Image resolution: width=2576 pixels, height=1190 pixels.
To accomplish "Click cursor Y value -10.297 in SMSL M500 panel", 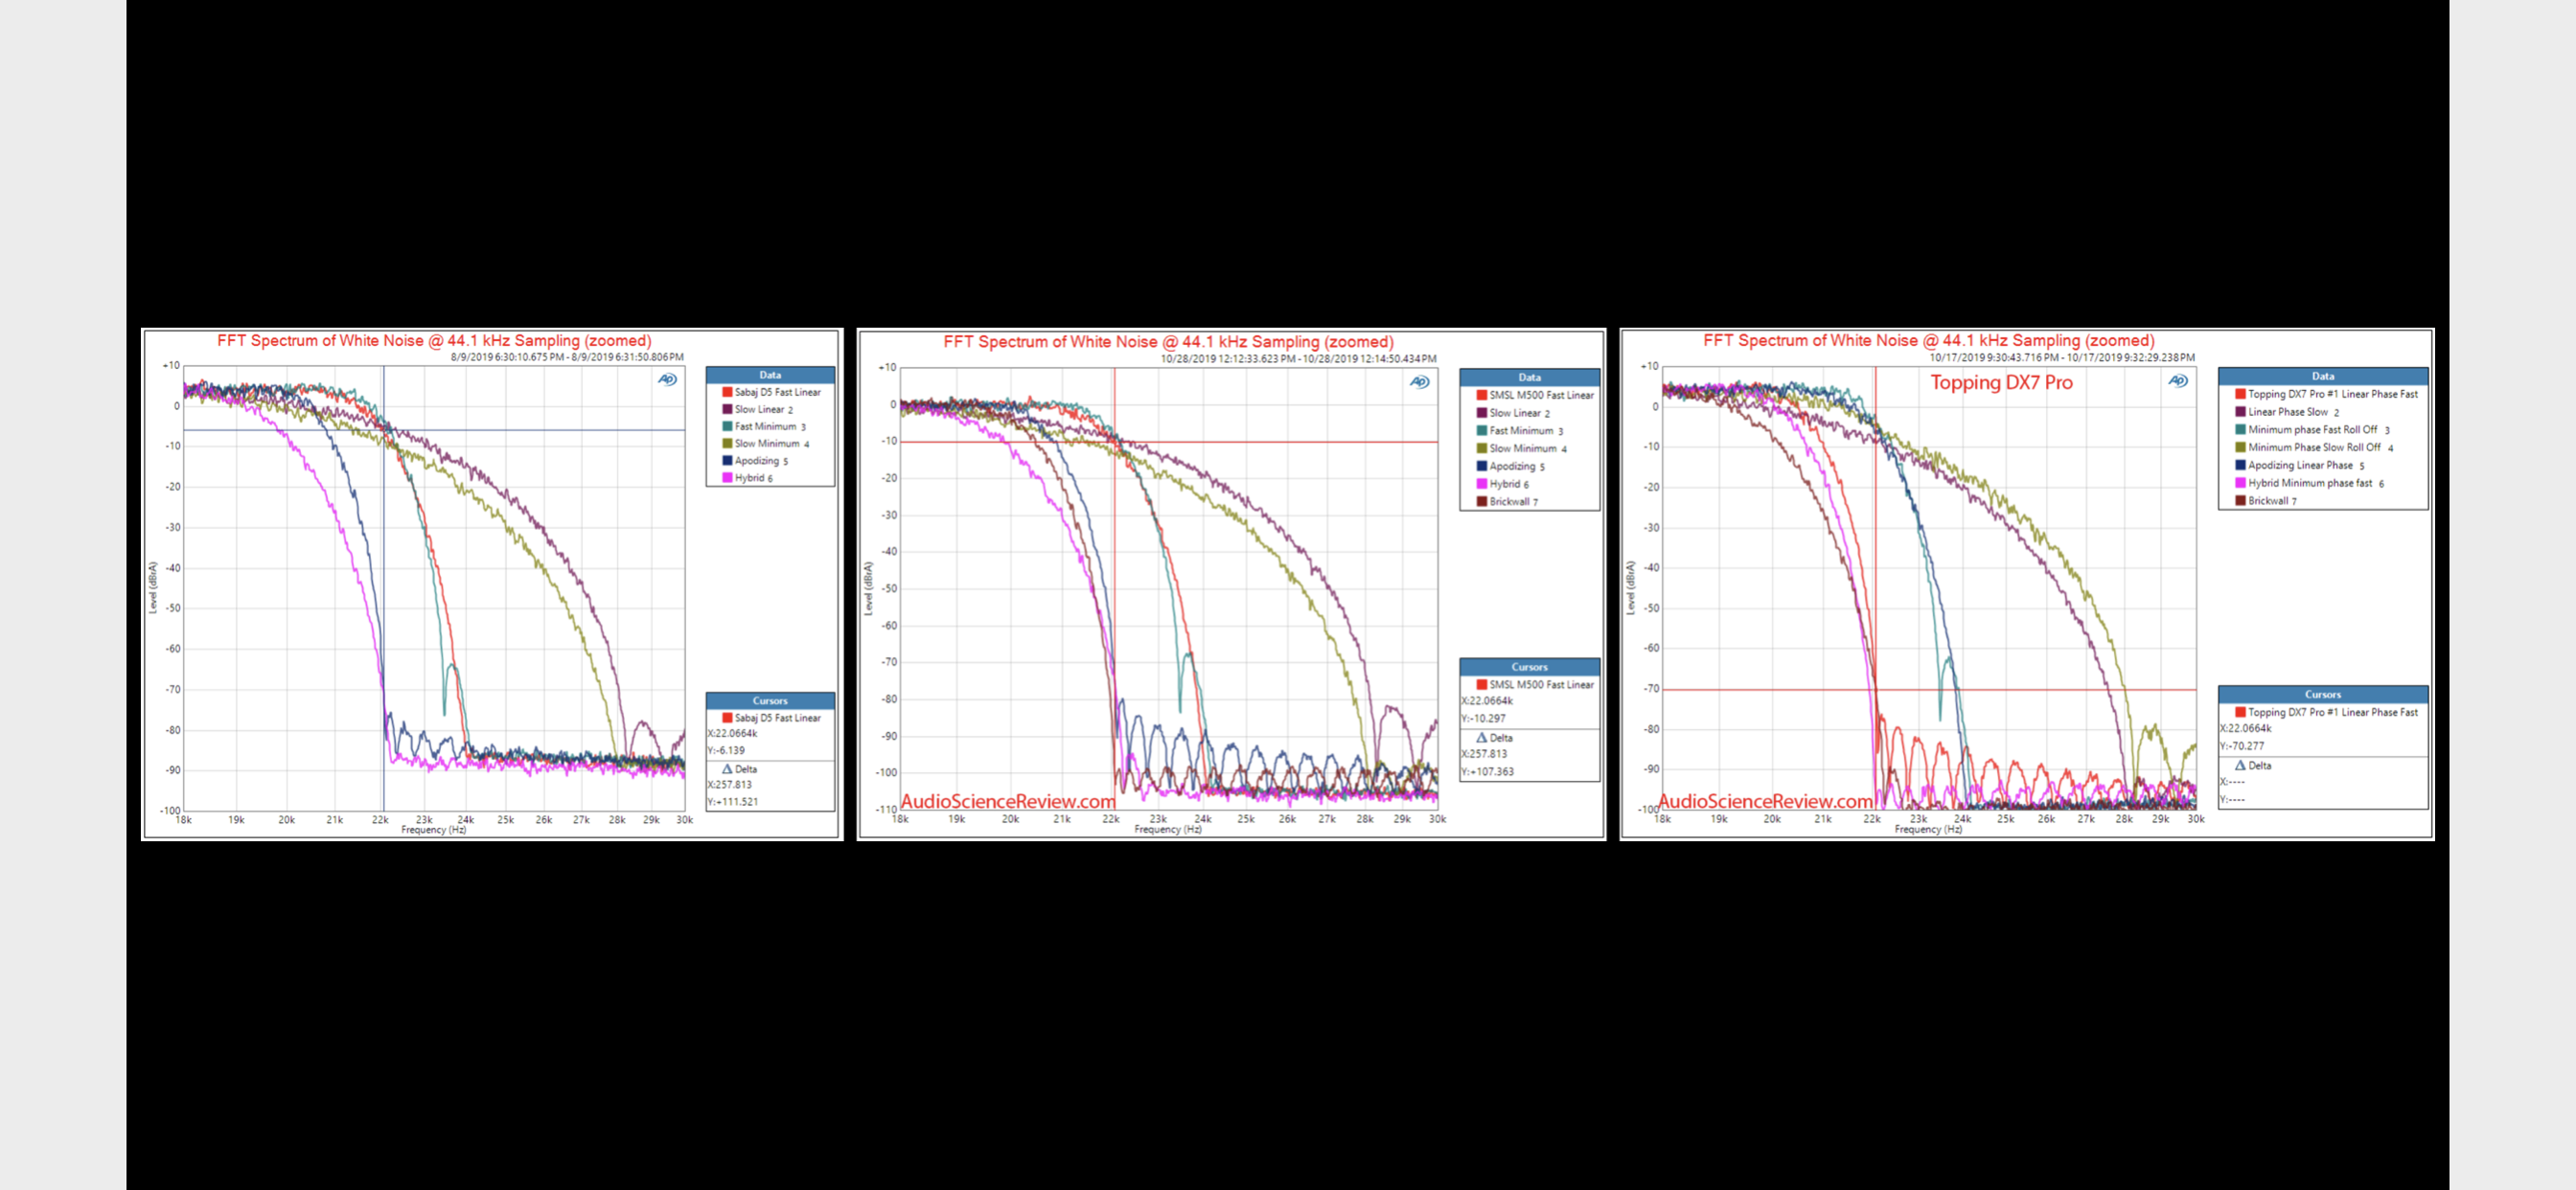I will pos(1484,719).
